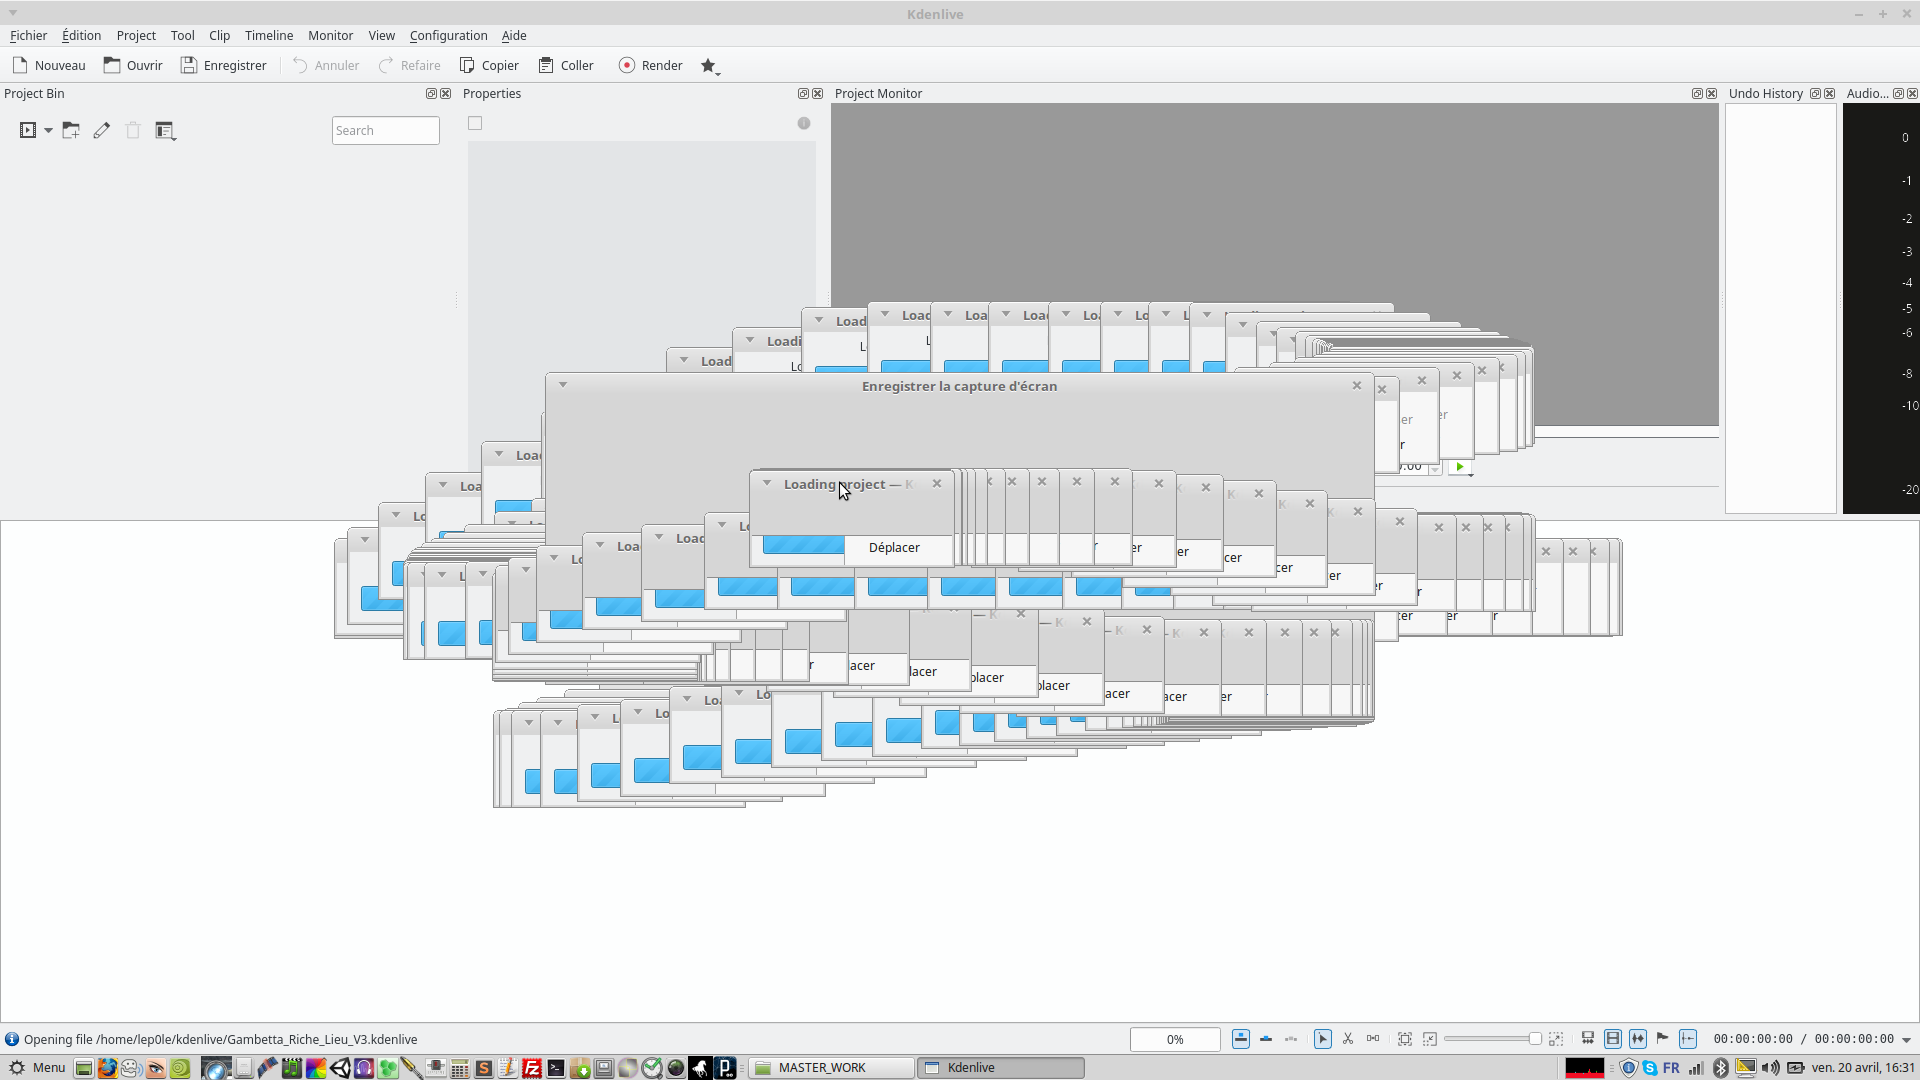Select the spacer tool icon
This screenshot has width=1920, height=1080.
coord(1373,1039)
